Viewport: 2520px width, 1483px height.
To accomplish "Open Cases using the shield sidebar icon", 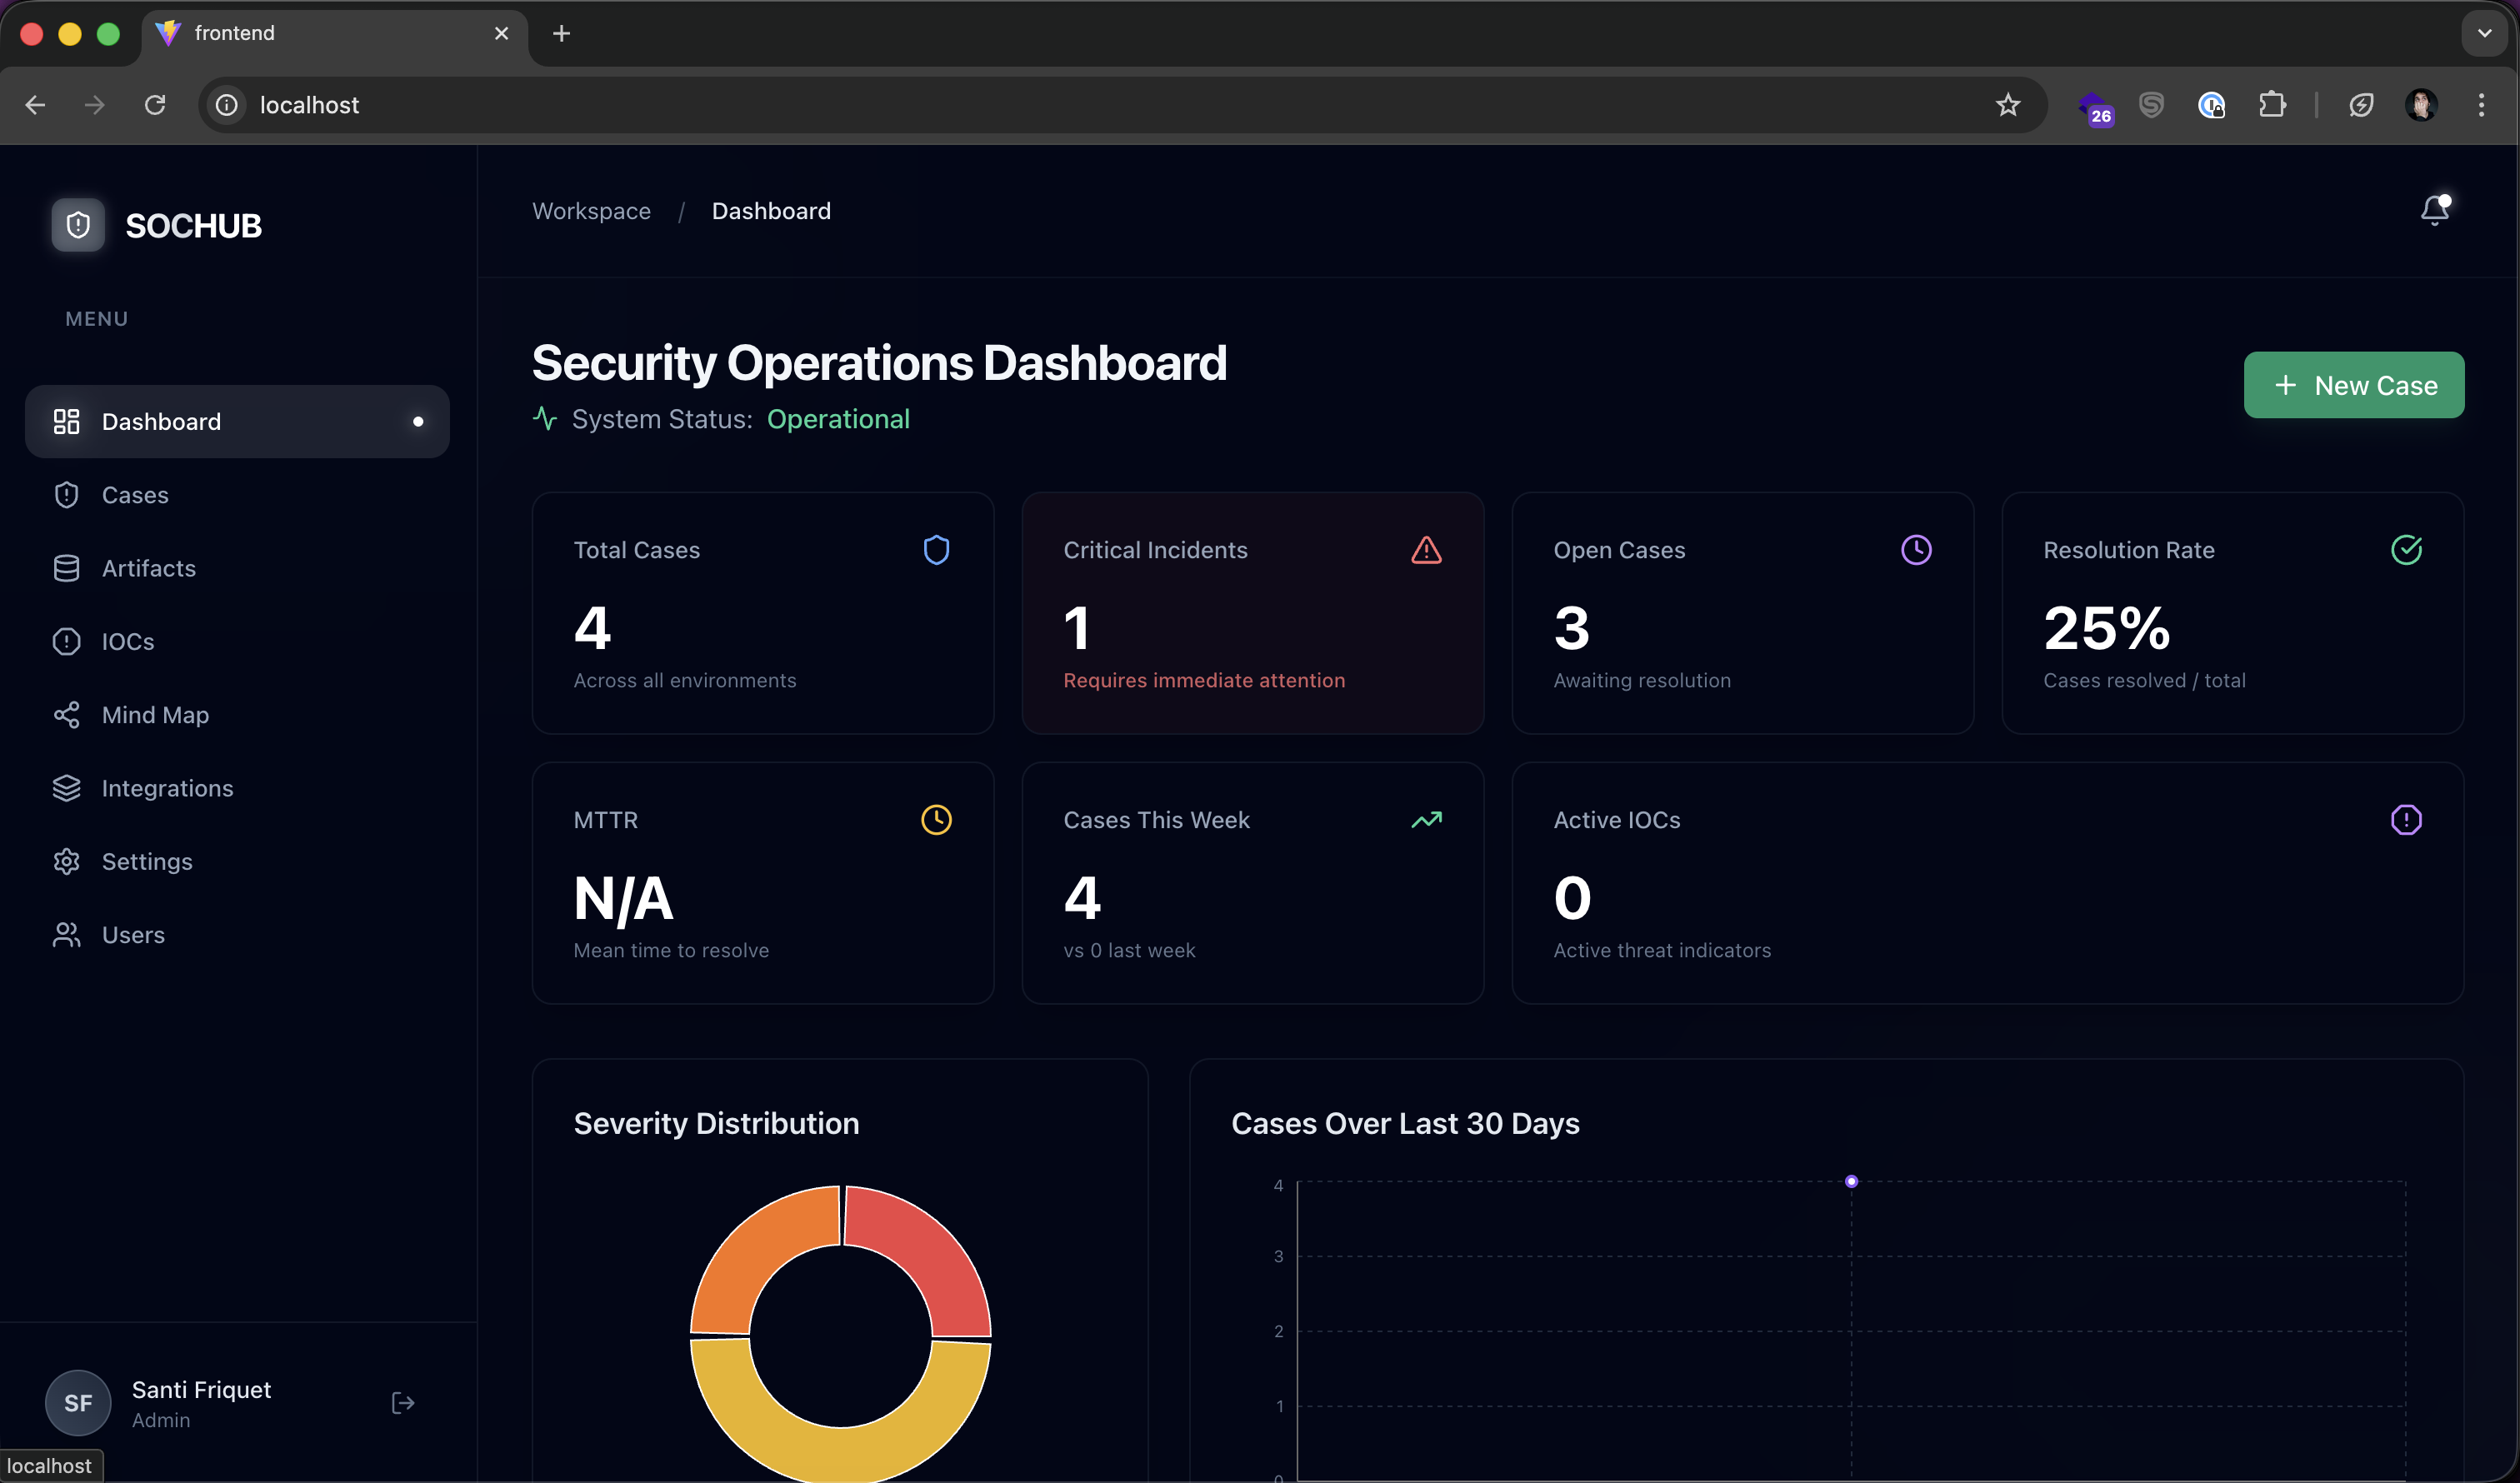I will pyautogui.click(x=65, y=494).
